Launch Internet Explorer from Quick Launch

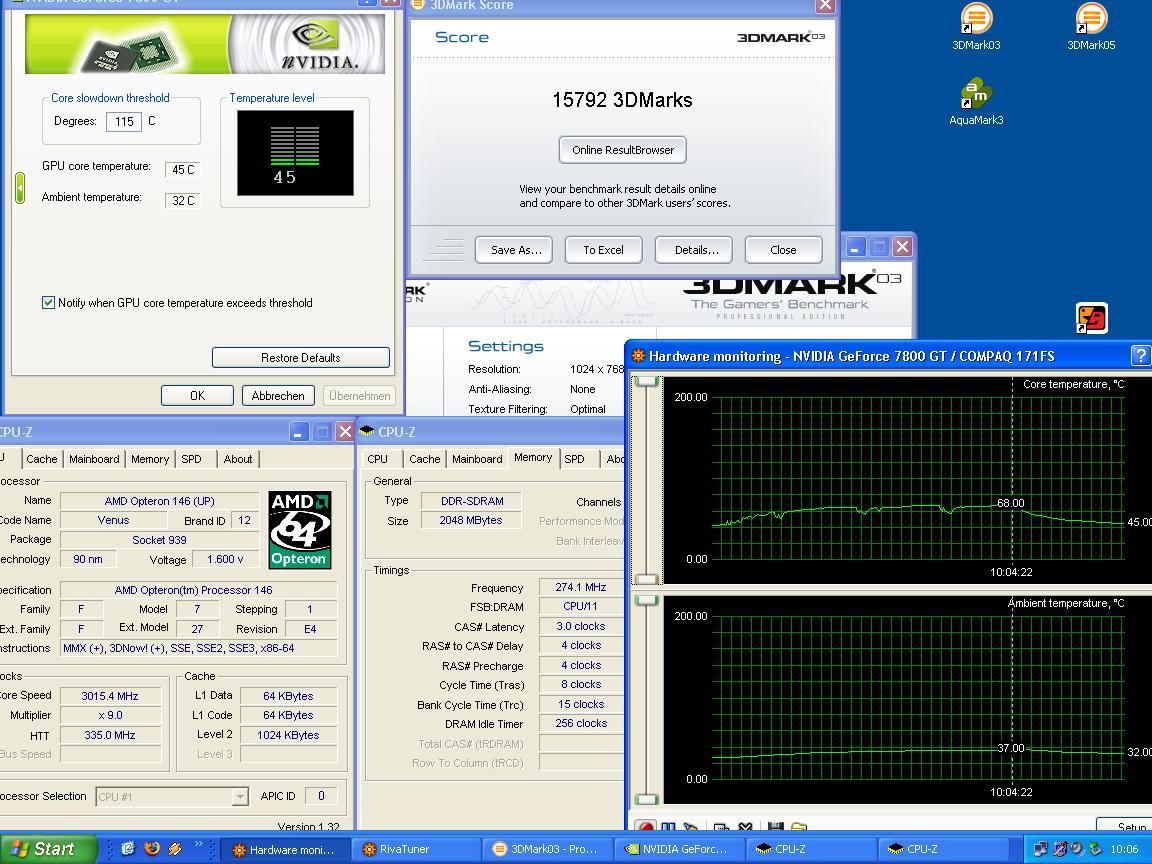(128, 849)
